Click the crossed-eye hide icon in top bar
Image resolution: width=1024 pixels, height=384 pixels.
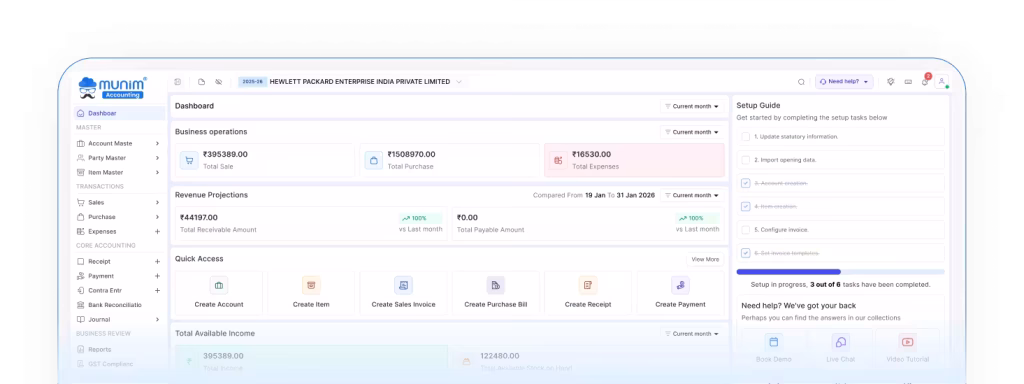point(219,82)
